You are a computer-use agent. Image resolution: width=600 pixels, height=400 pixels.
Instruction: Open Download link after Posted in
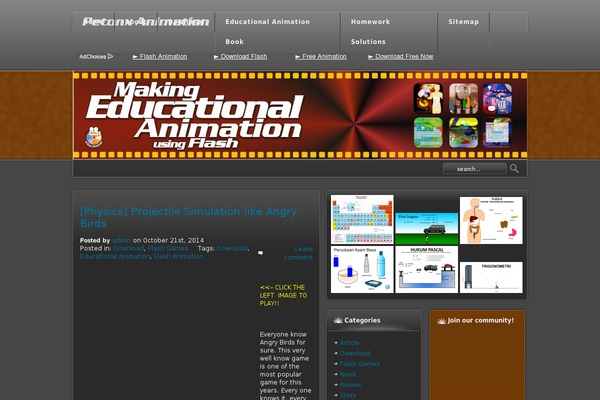129,248
